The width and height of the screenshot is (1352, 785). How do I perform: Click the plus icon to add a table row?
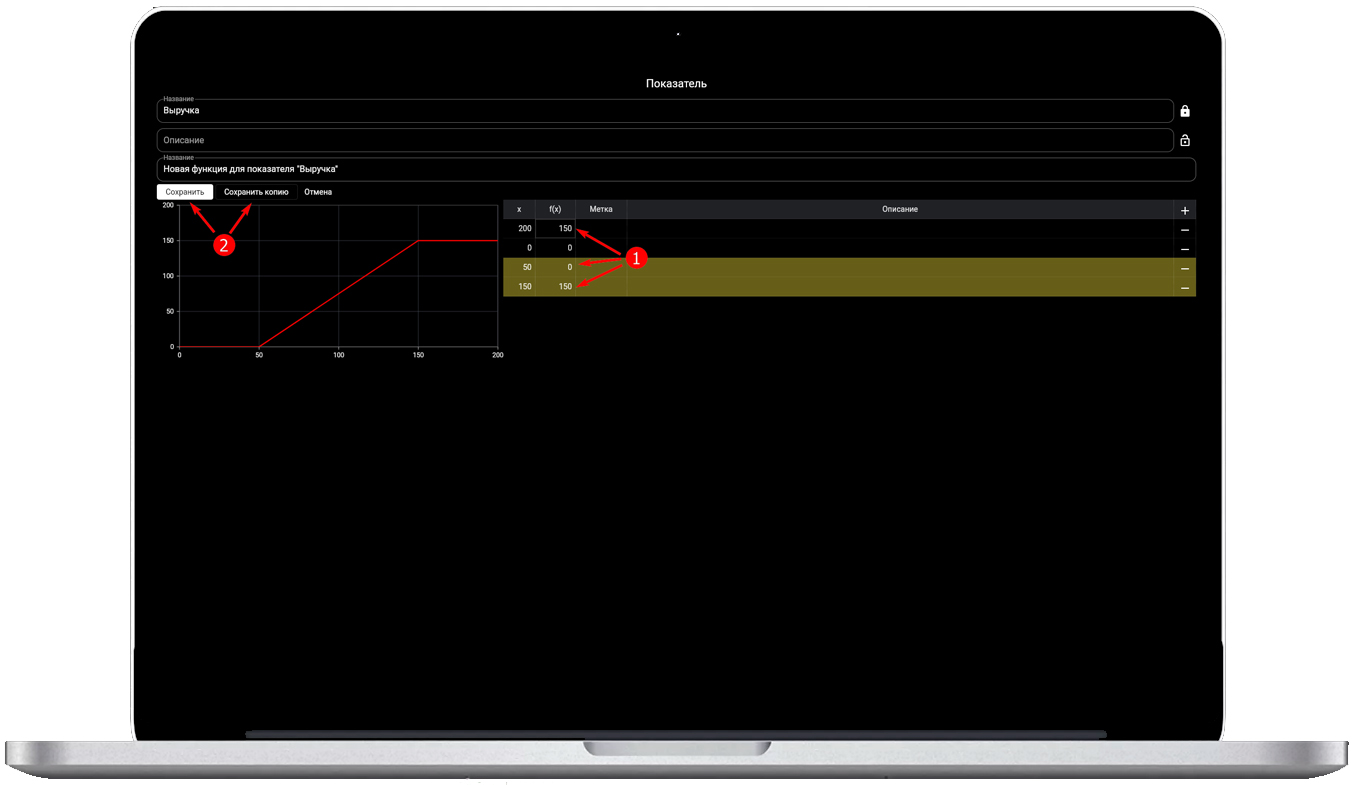1185,210
